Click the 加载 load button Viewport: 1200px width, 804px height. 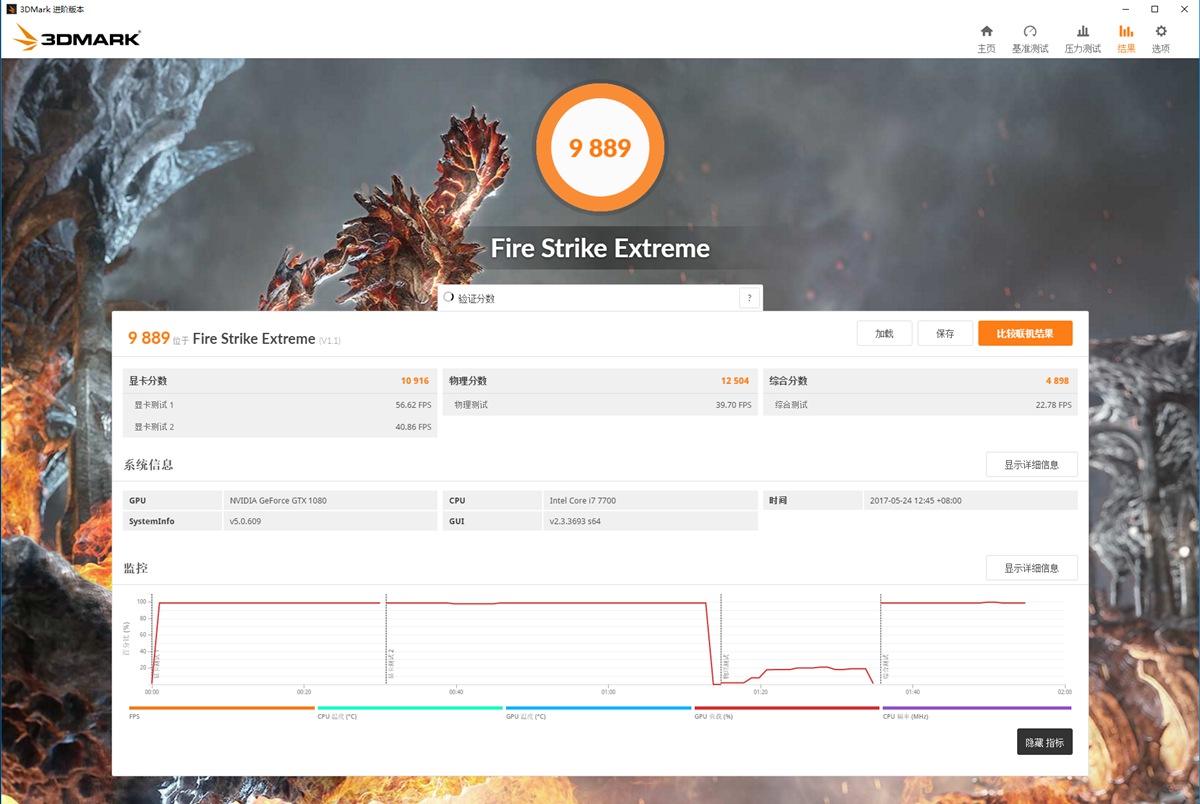(884, 334)
